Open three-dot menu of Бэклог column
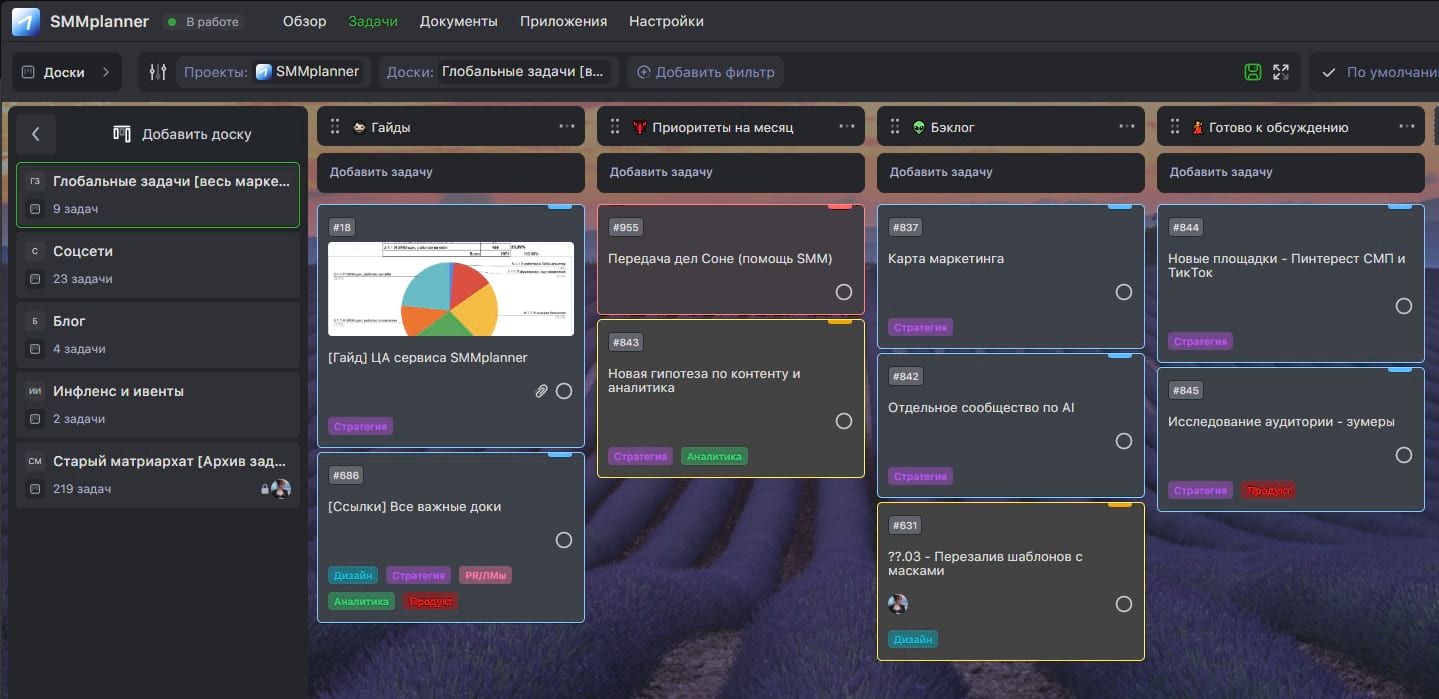The width and height of the screenshot is (1439, 699). 1127,127
